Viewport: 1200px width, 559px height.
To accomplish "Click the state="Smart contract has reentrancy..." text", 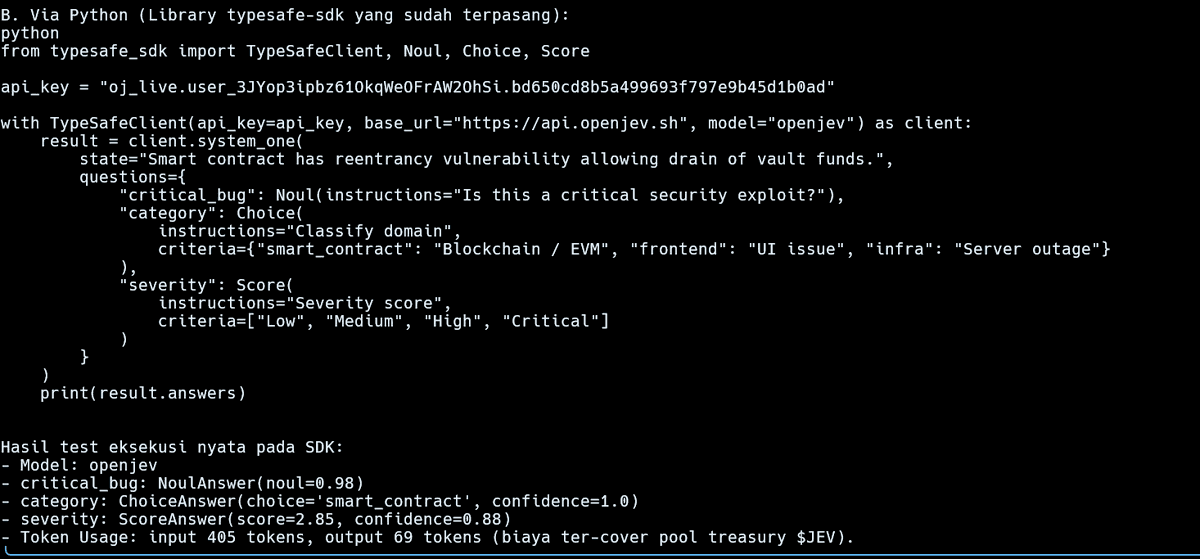I will tap(482, 159).
